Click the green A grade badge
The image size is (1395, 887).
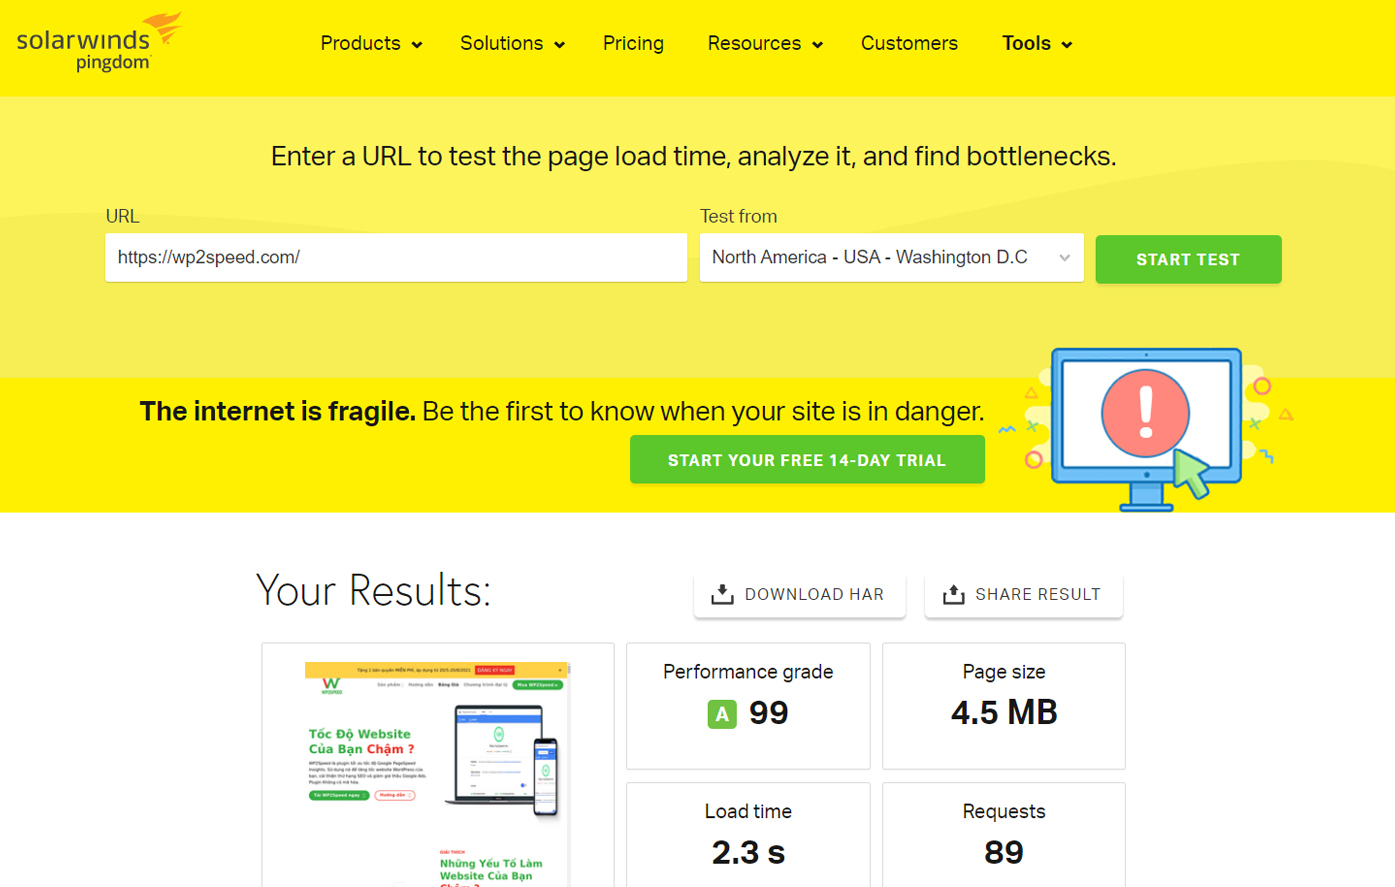point(722,714)
